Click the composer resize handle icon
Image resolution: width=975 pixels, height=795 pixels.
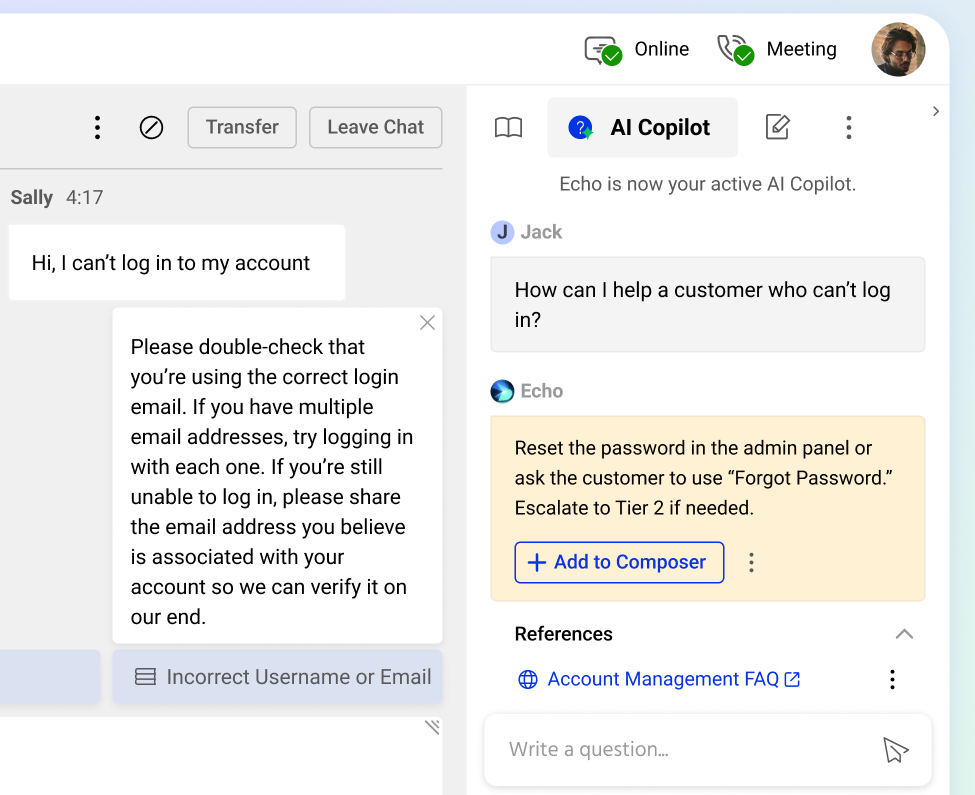point(433,727)
